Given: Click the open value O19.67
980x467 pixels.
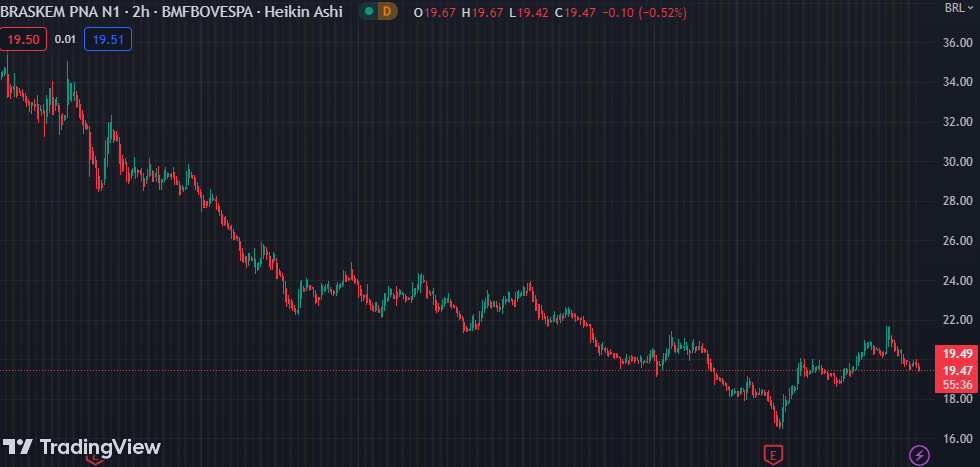Looking at the screenshot, I should tap(434, 12).
